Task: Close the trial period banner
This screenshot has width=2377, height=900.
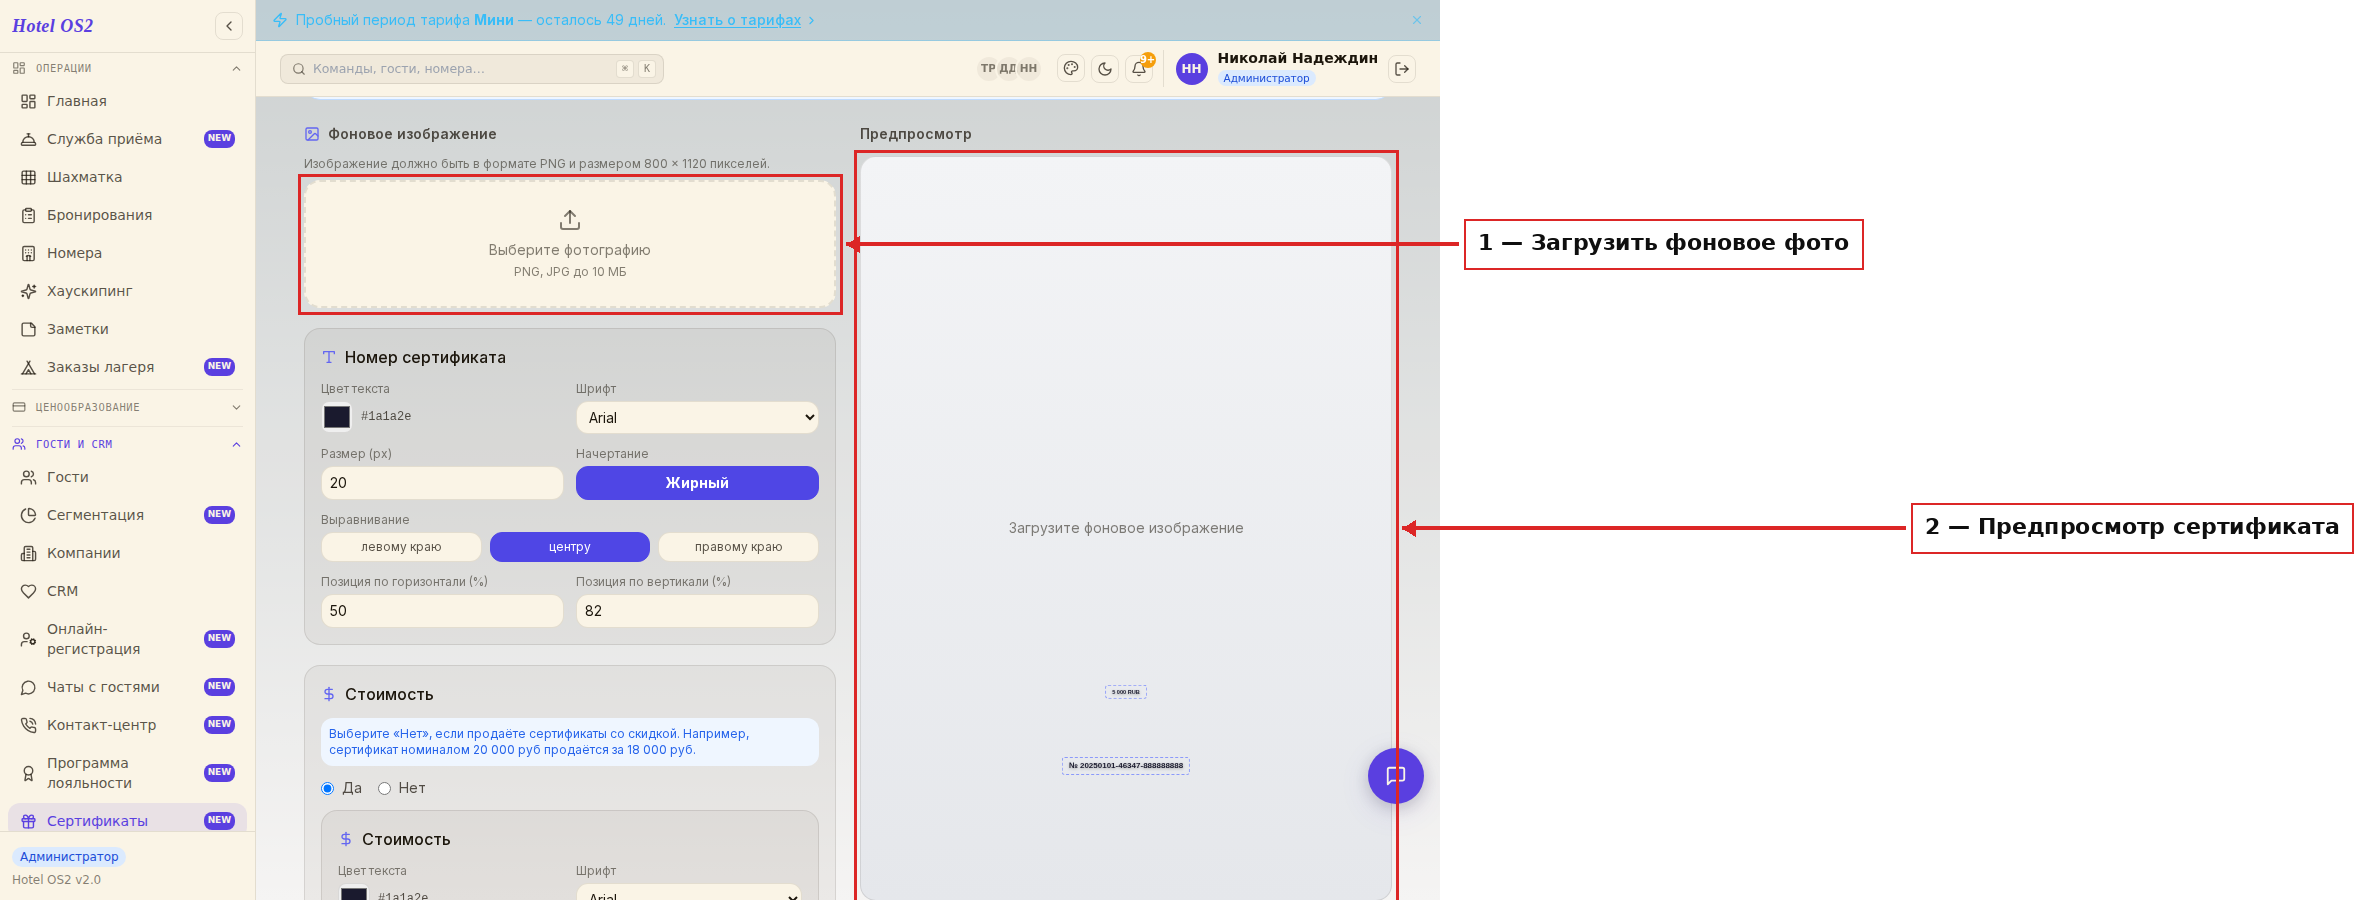Action: [x=1417, y=20]
